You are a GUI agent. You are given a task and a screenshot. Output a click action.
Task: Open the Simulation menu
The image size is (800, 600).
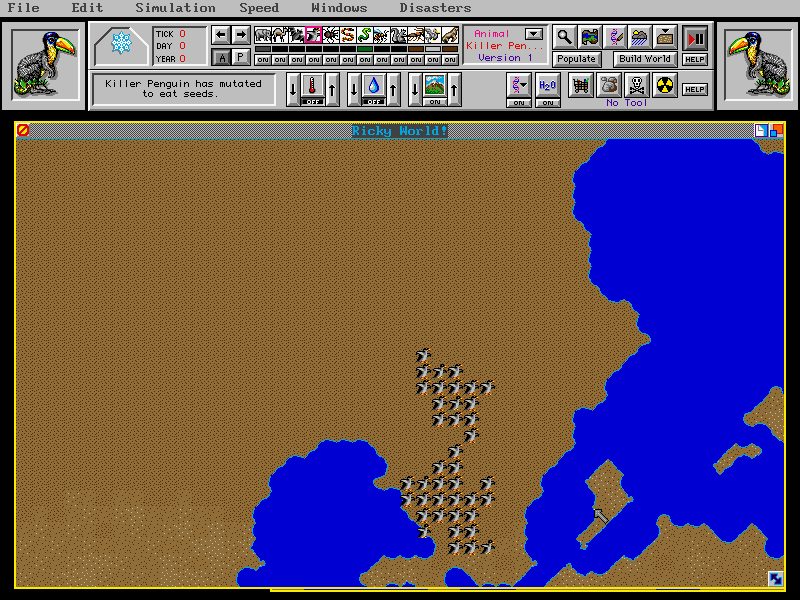point(175,8)
